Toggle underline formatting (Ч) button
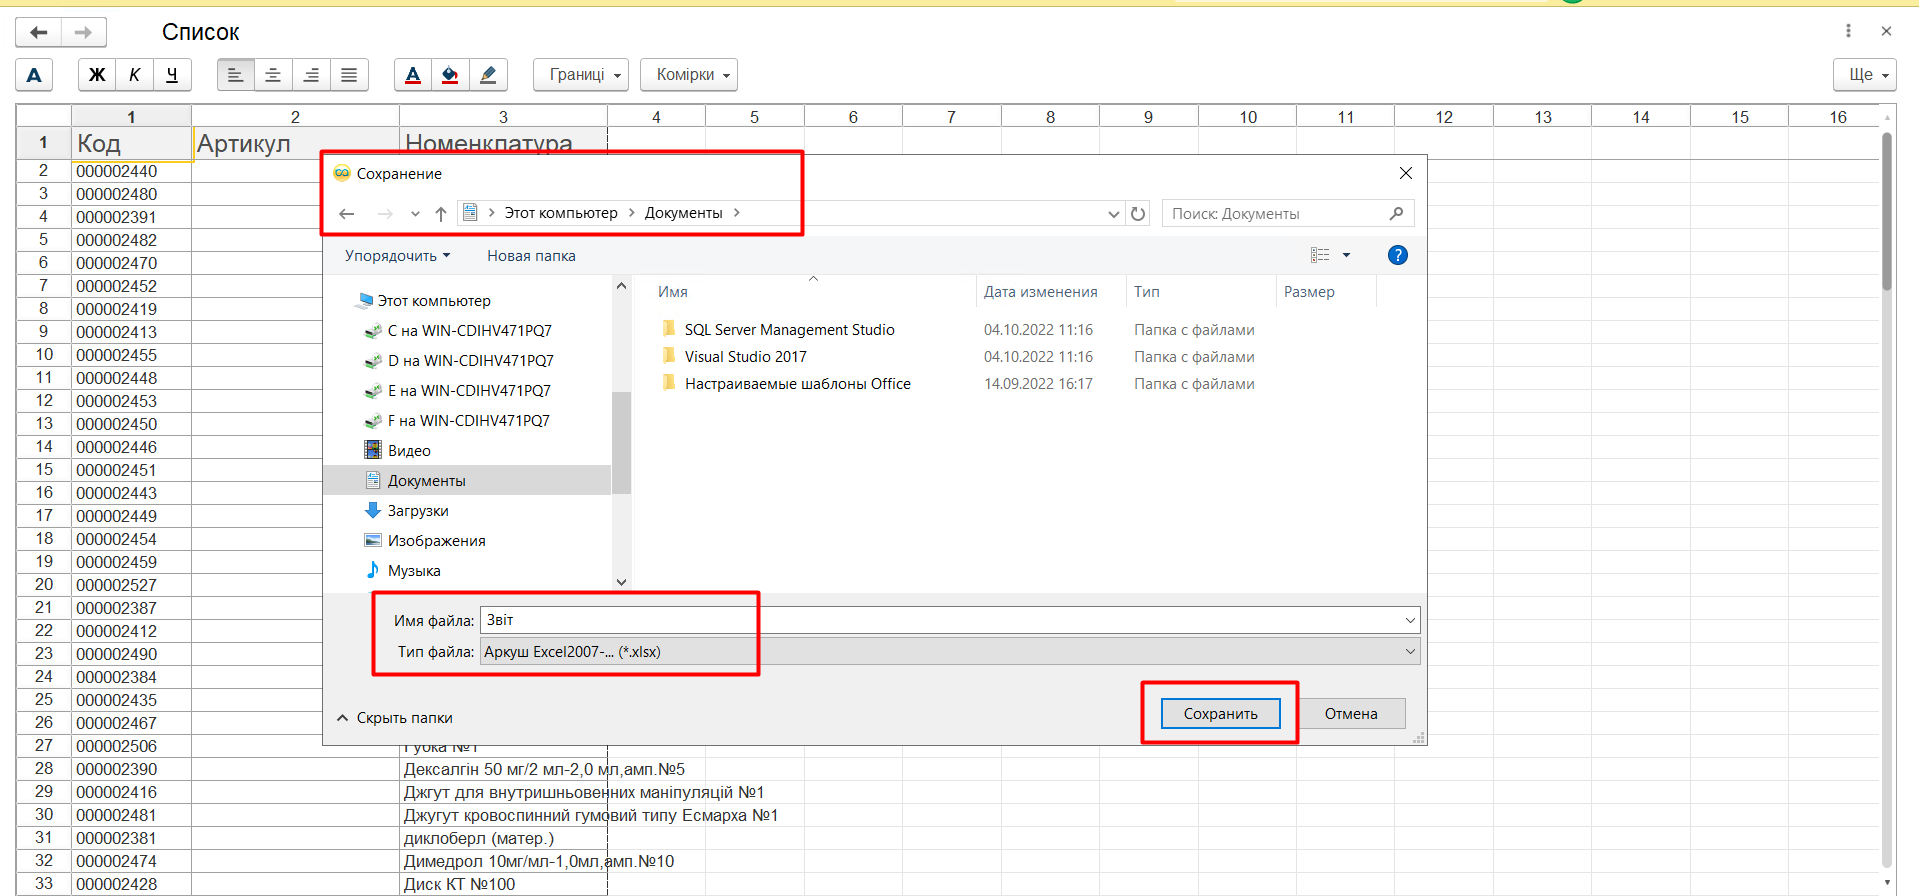The width and height of the screenshot is (1919, 896). [172, 75]
